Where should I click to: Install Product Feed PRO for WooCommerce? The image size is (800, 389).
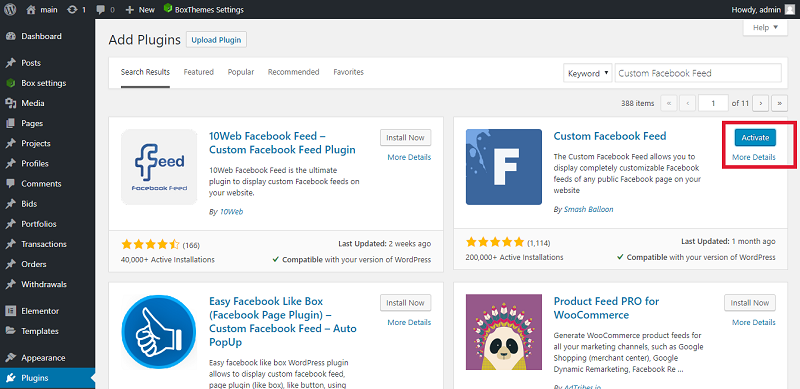coord(750,303)
